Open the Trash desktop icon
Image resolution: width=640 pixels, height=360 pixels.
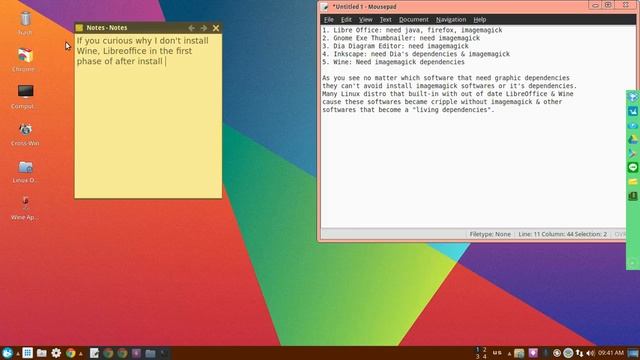[25, 23]
